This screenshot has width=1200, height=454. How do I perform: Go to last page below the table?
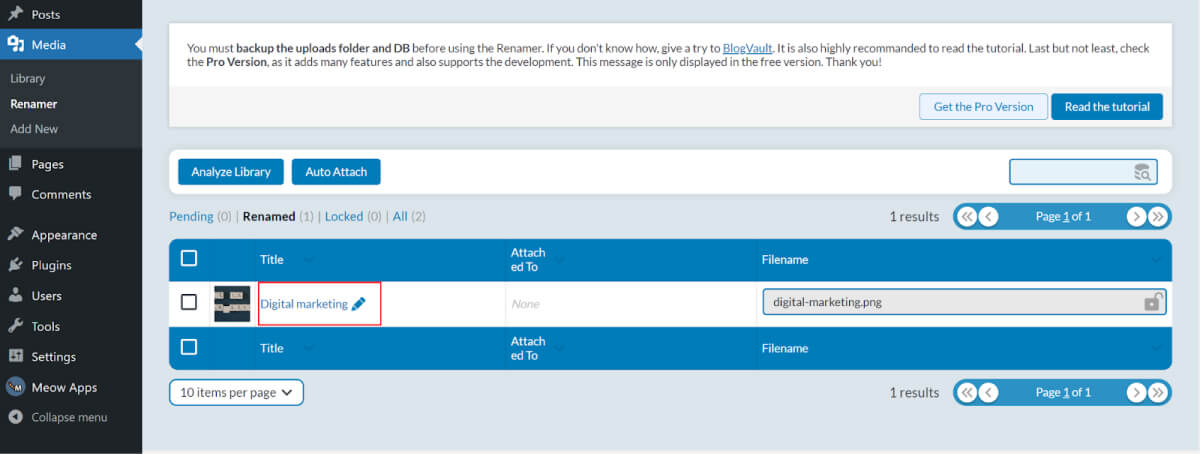[1158, 392]
